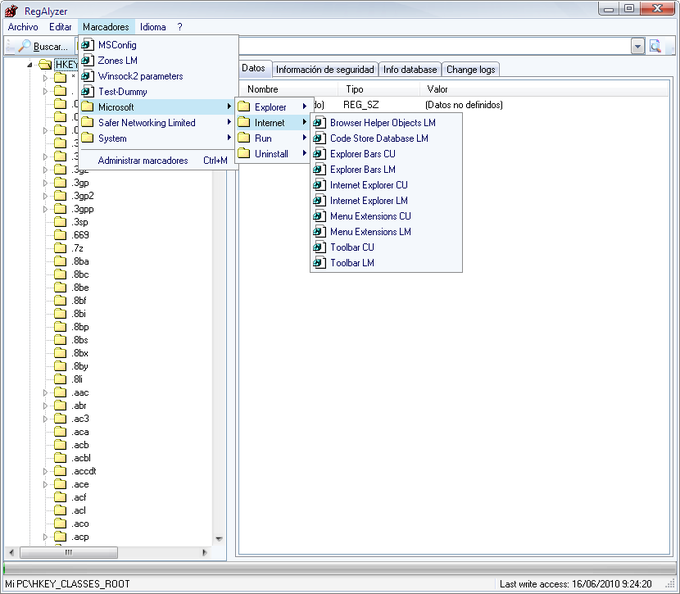Expand the .ace tree node
The image size is (680, 594).
[45, 484]
